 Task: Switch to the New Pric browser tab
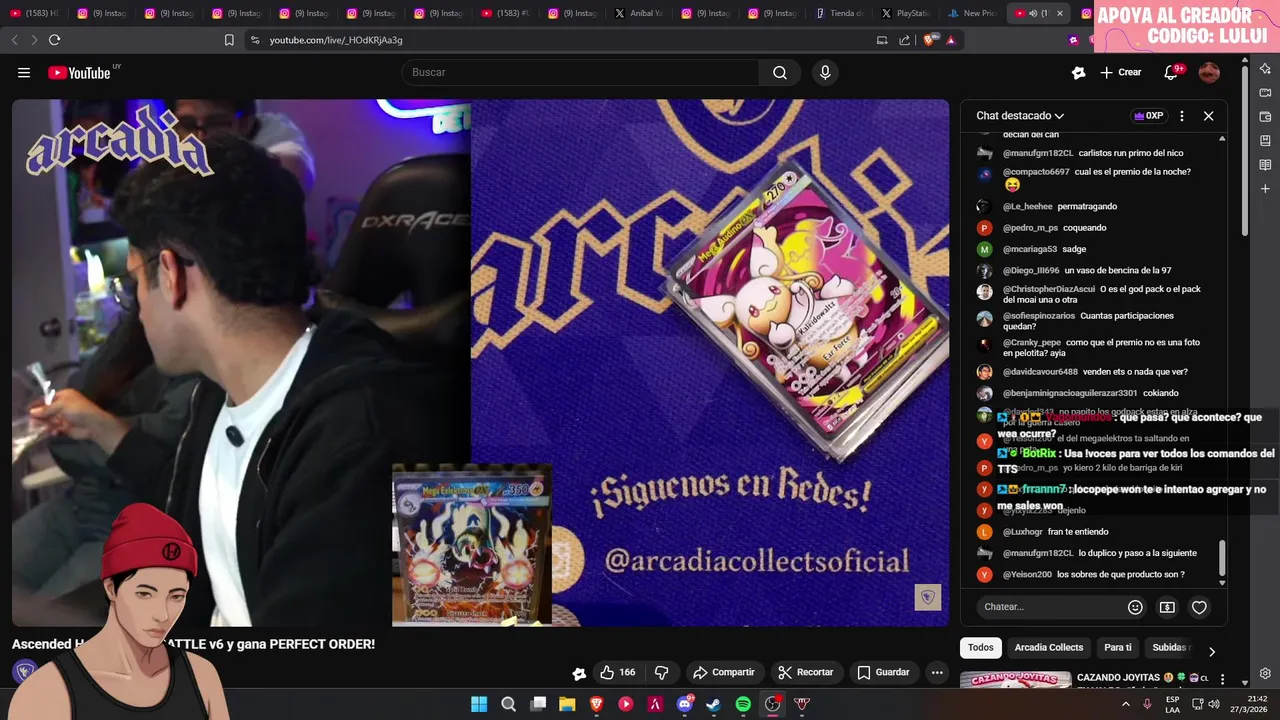coord(972,13)
